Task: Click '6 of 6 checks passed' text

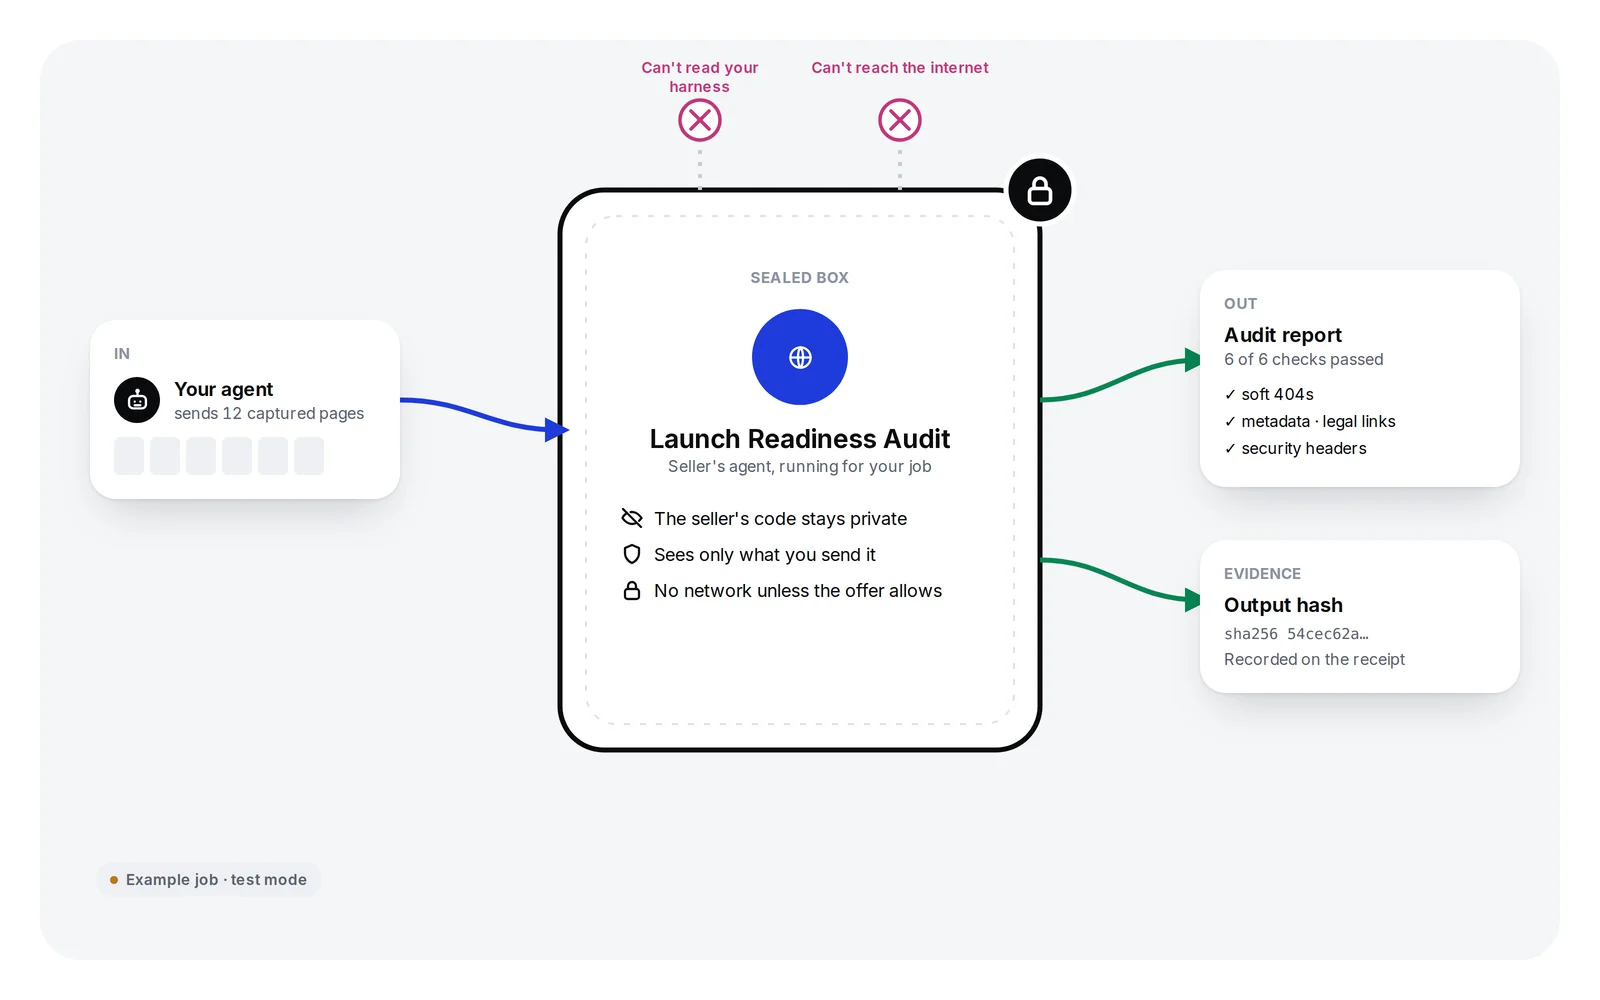Action: (1304, 359)
